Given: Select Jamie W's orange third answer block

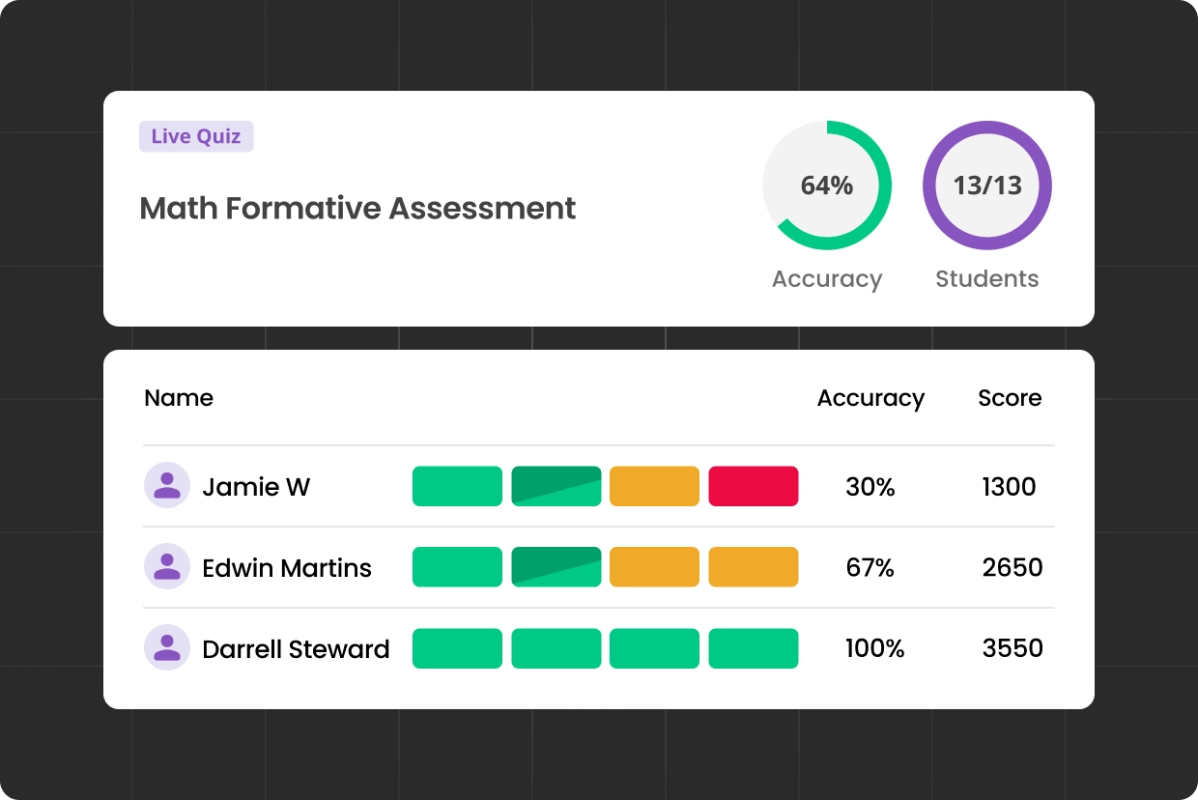Looking at the screenshot, I should pyautogui.click(x=654, y=486).
